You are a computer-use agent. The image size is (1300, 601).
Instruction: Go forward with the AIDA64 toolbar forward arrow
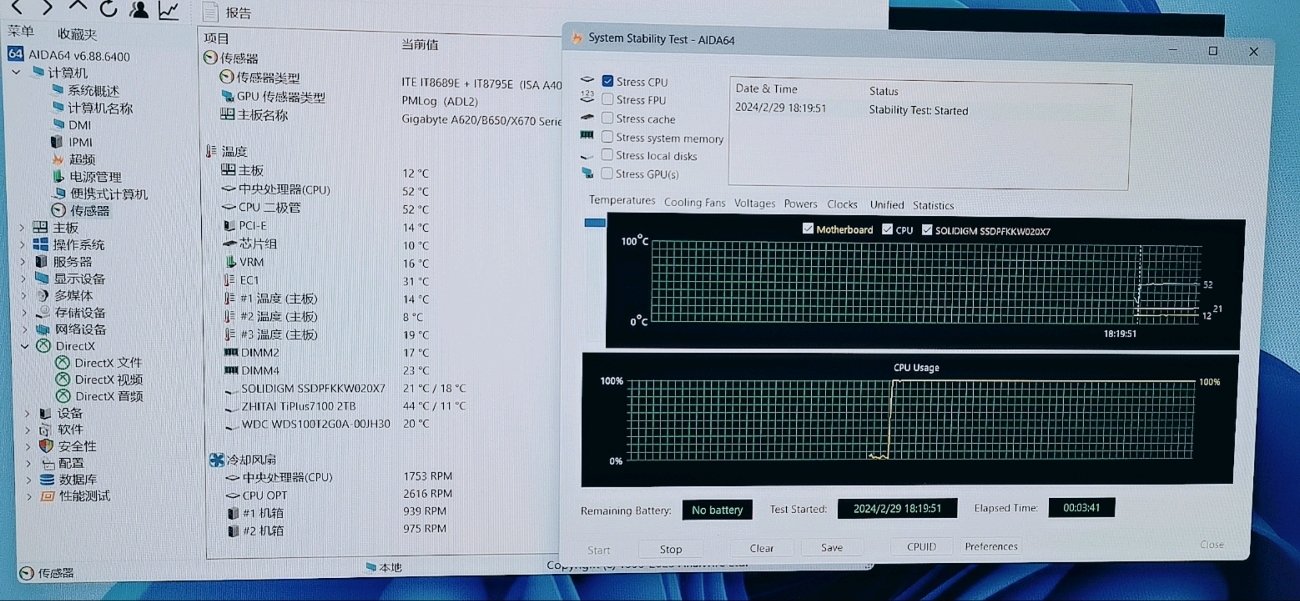coord(47,8)
